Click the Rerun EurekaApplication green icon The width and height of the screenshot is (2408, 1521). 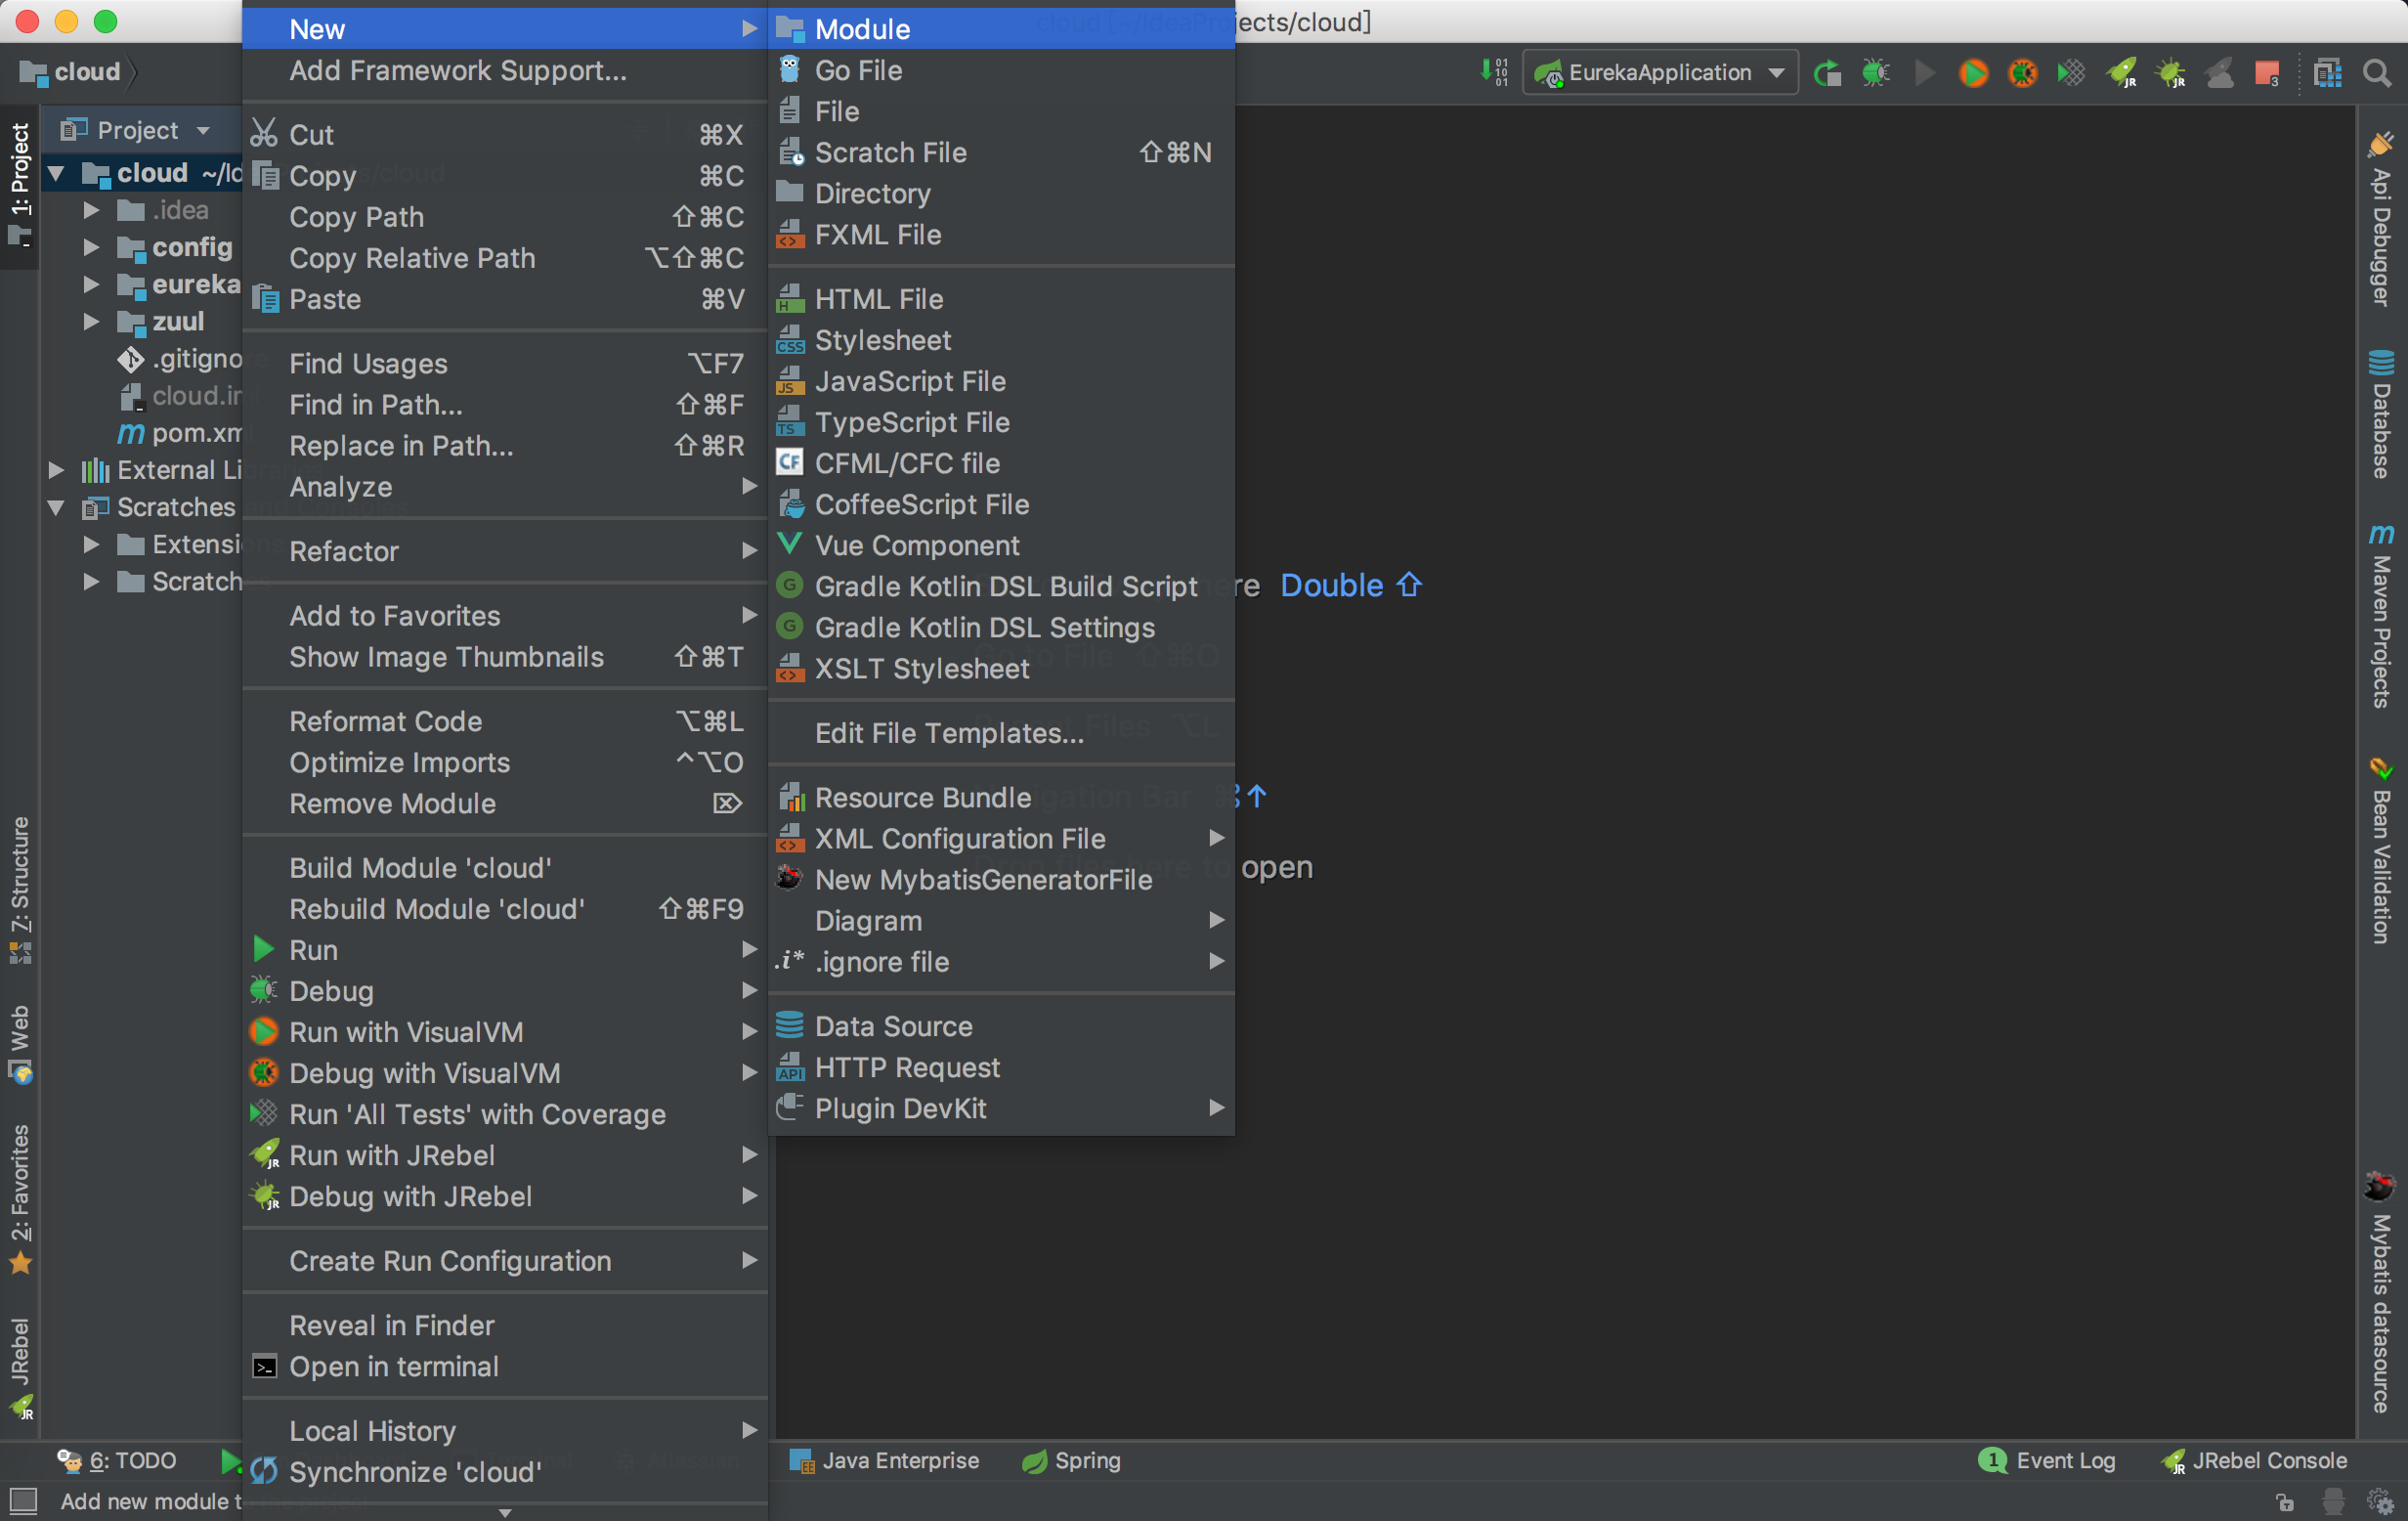[1827, 73]
